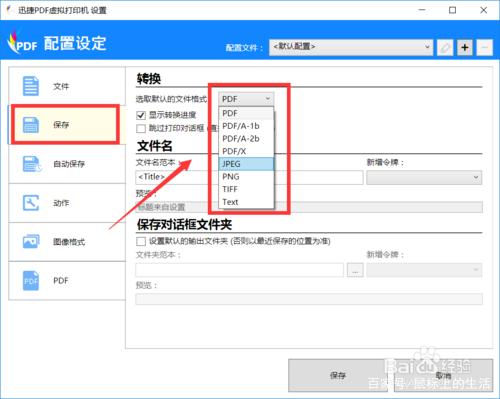Open the 动作 settings tab
The height and width of the screenshot is (399, 500).
[x=67, y=203]
